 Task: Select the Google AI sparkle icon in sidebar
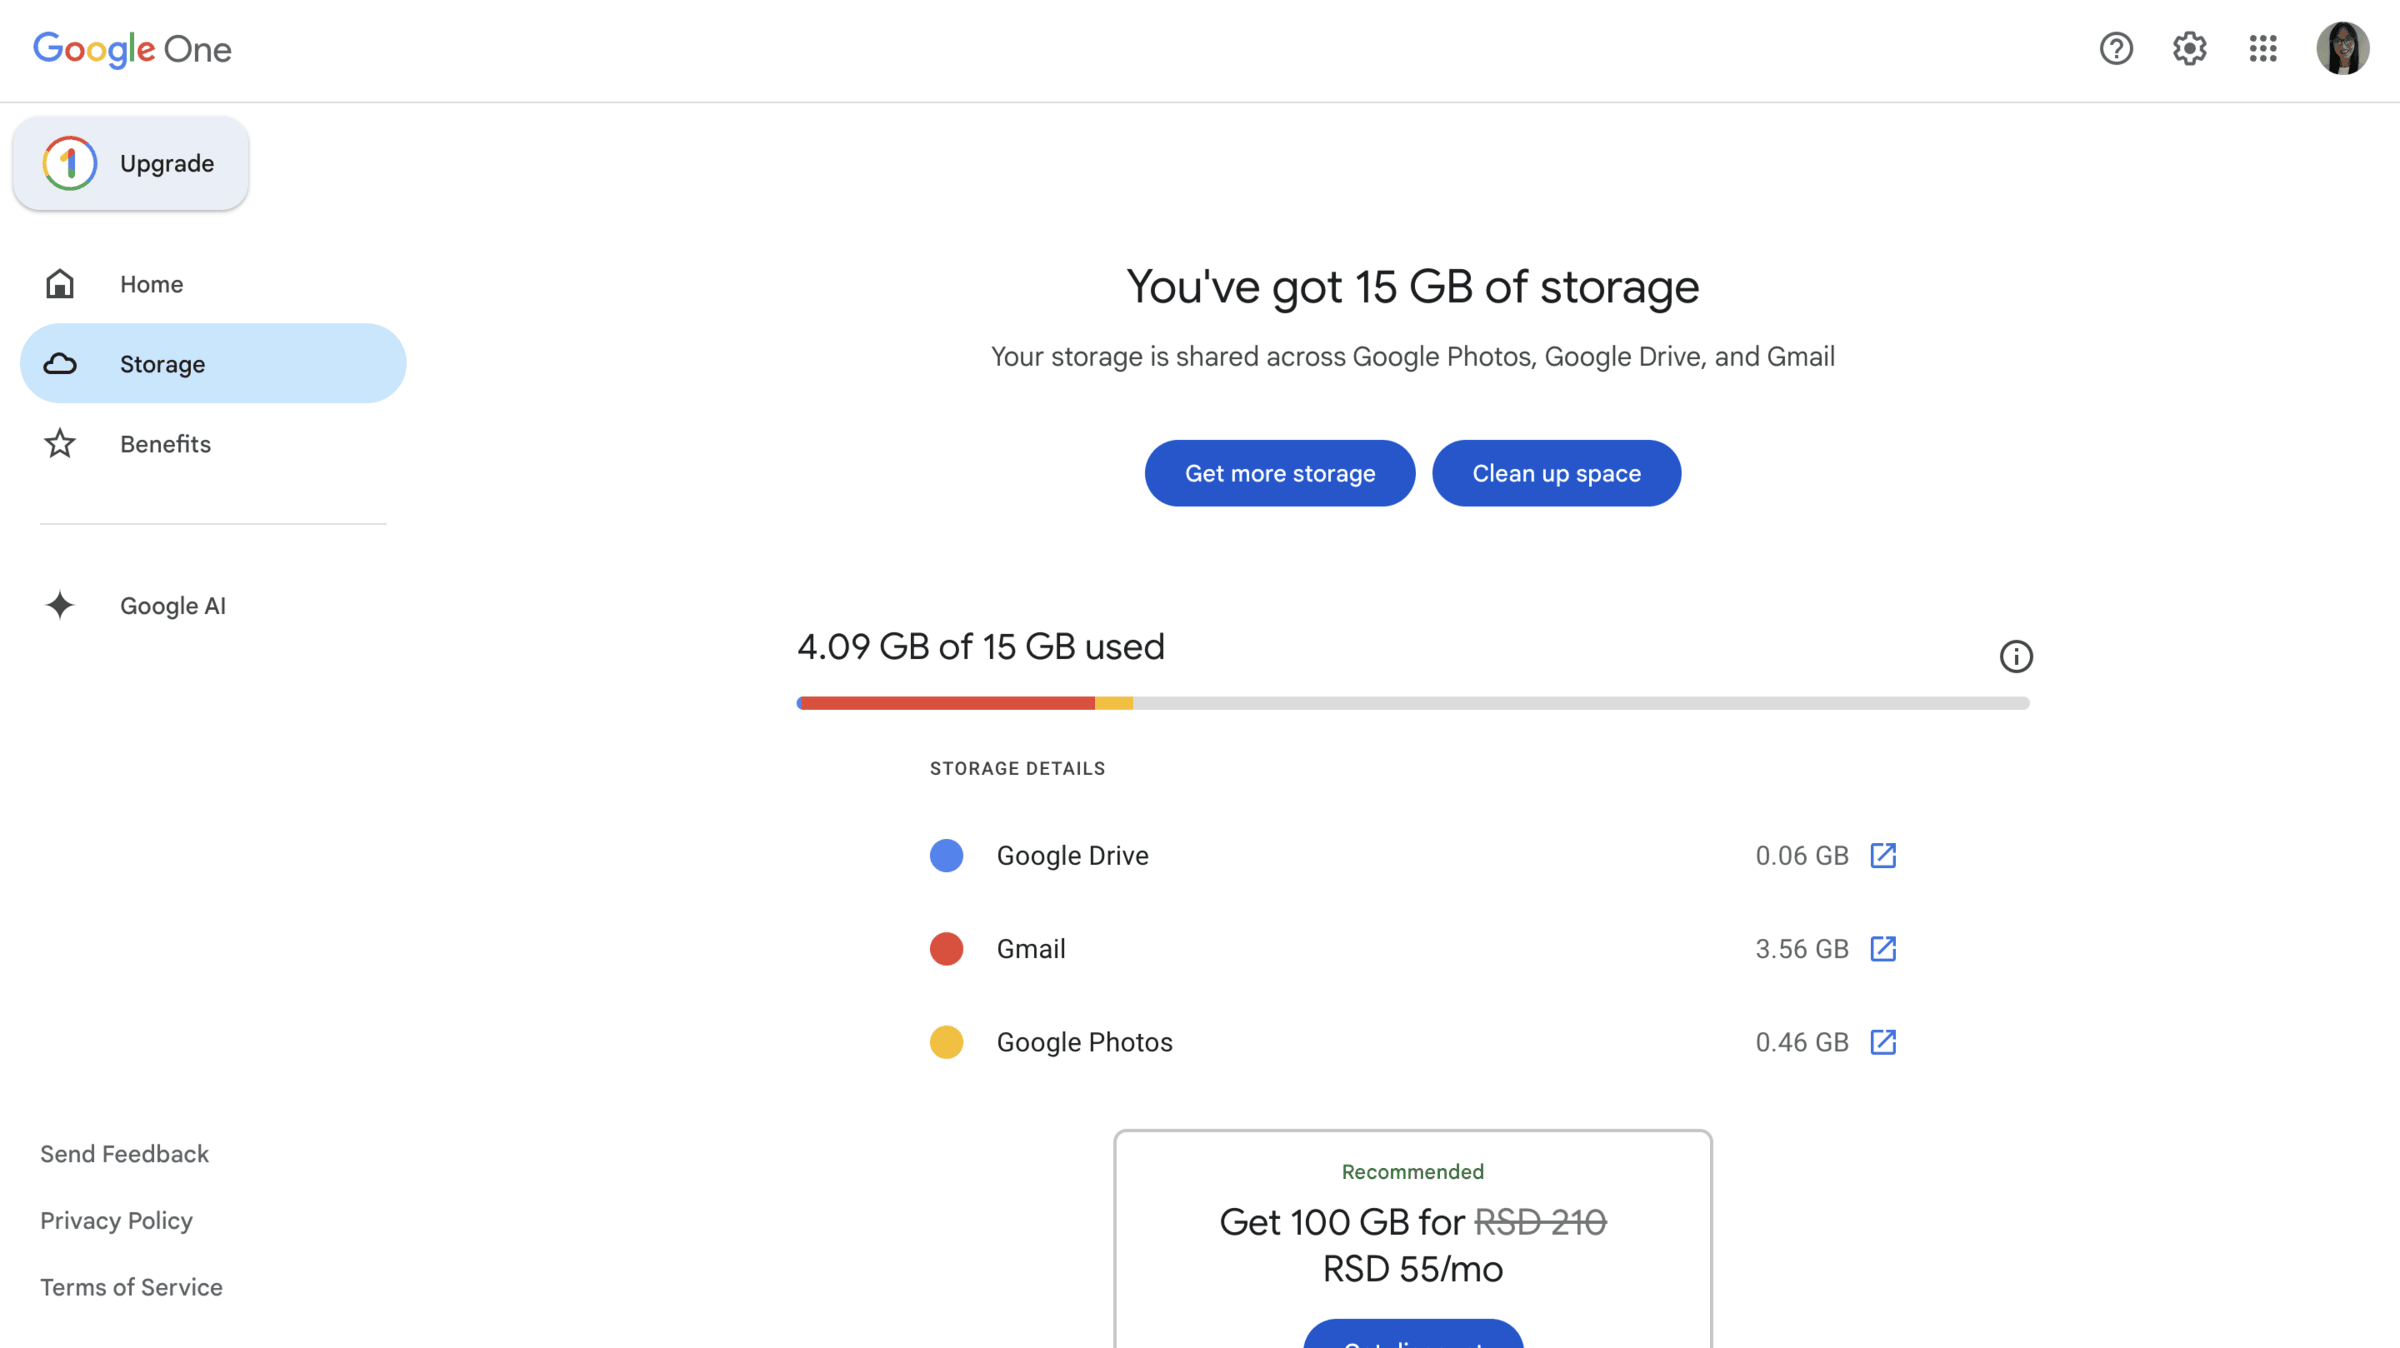point(60,605)
